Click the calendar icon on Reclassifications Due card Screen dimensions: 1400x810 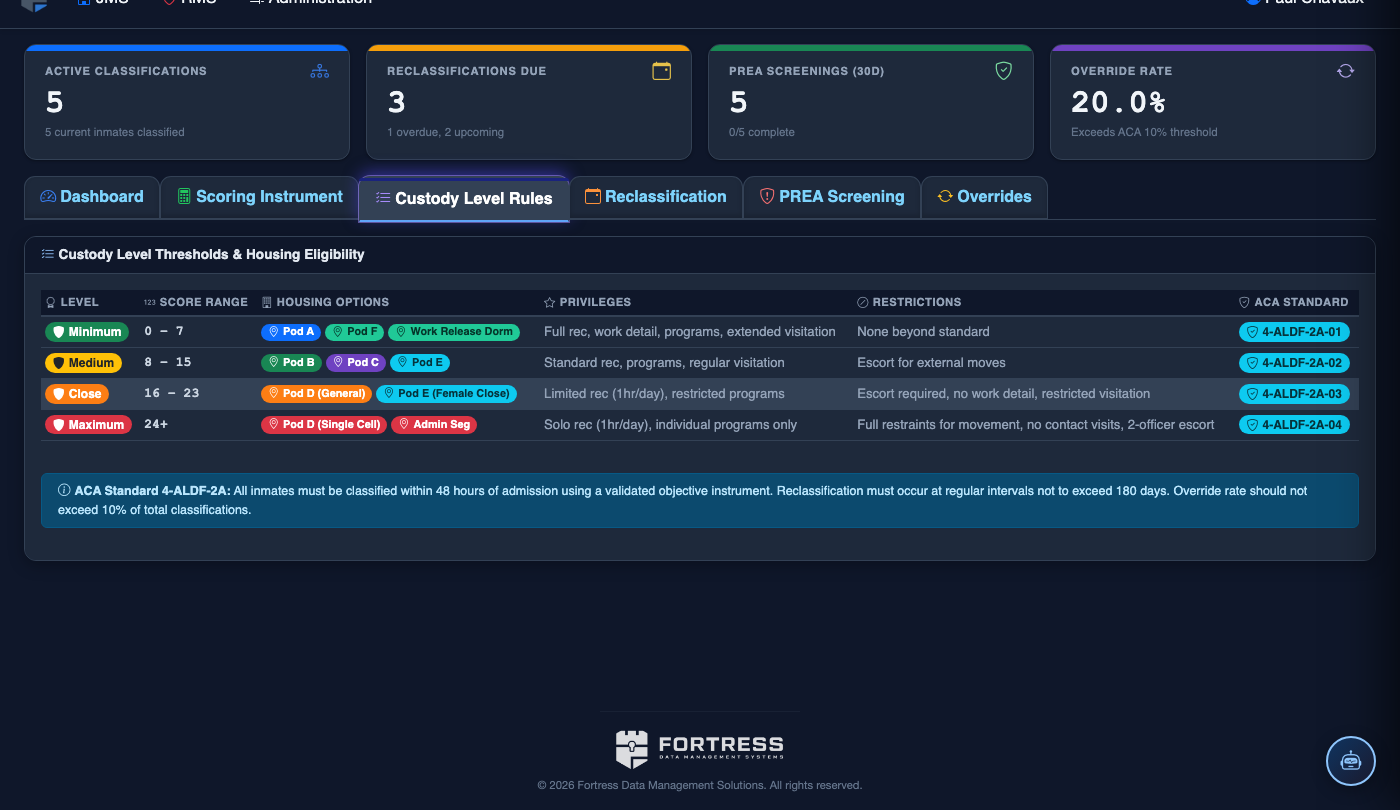coord(661,71)
